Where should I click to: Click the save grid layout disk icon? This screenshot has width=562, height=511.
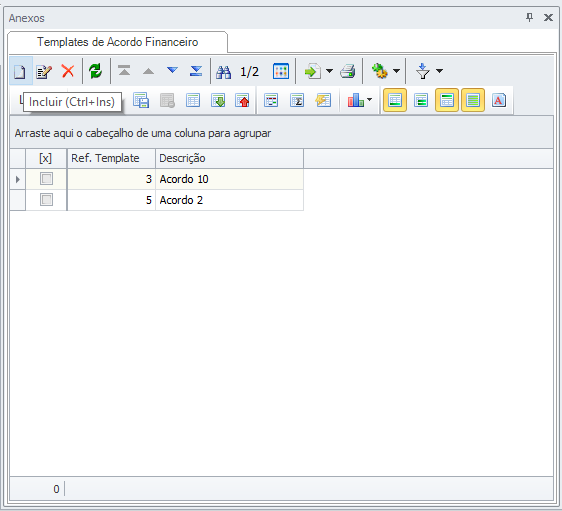coord(141,100)
